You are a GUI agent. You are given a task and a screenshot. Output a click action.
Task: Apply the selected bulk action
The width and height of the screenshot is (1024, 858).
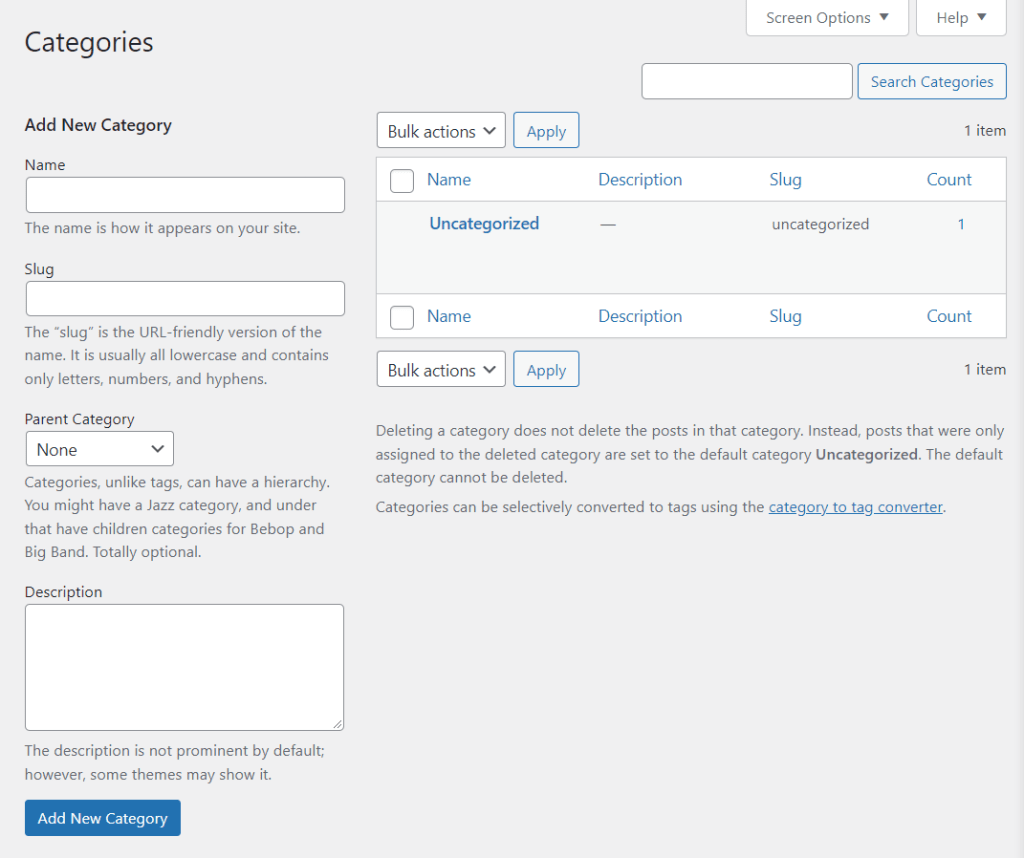tap(545, 130)
